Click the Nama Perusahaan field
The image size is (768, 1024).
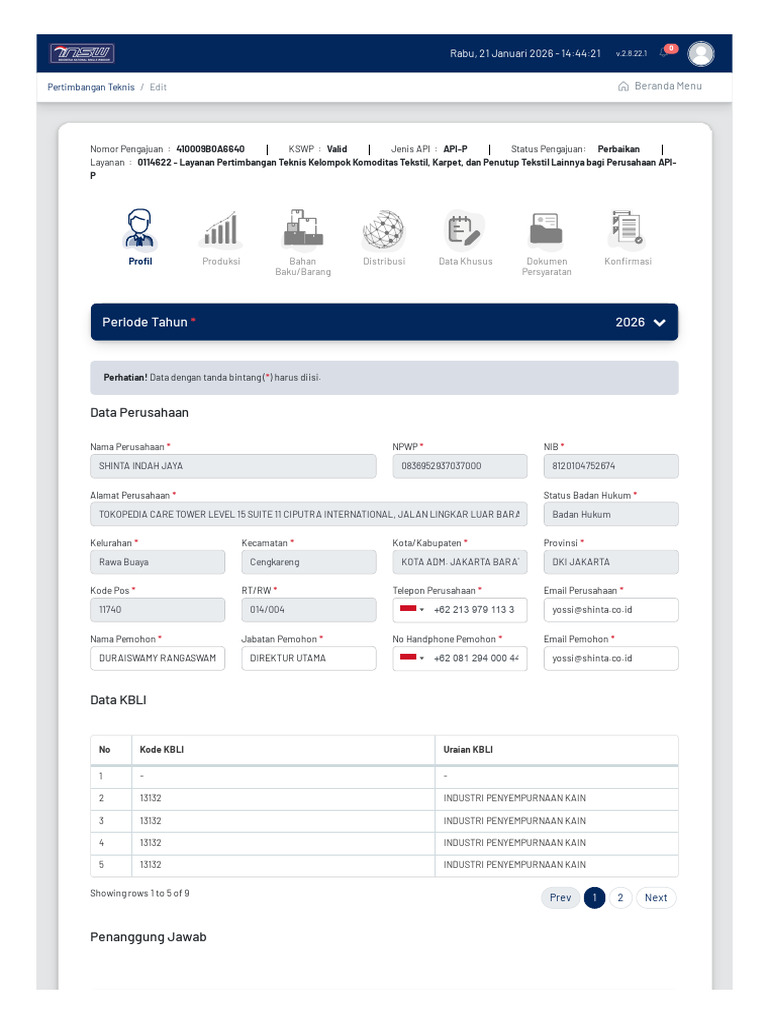click(233, 466)
